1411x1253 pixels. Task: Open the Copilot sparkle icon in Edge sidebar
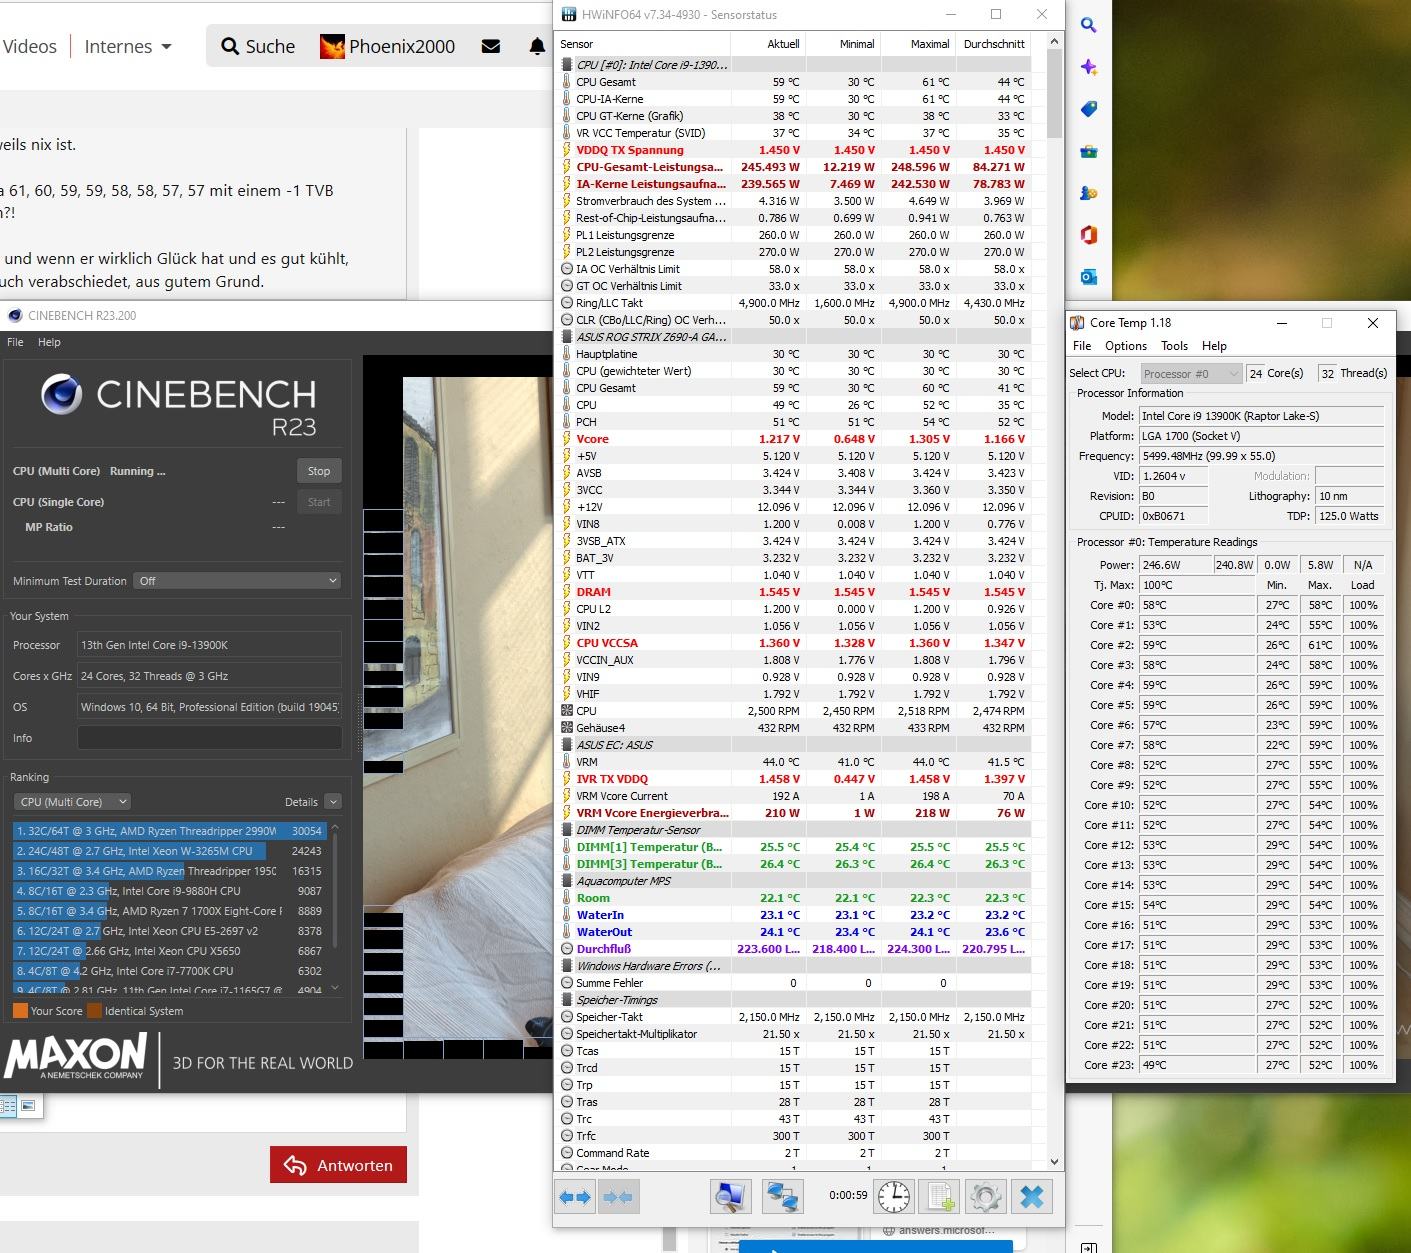1089,67
